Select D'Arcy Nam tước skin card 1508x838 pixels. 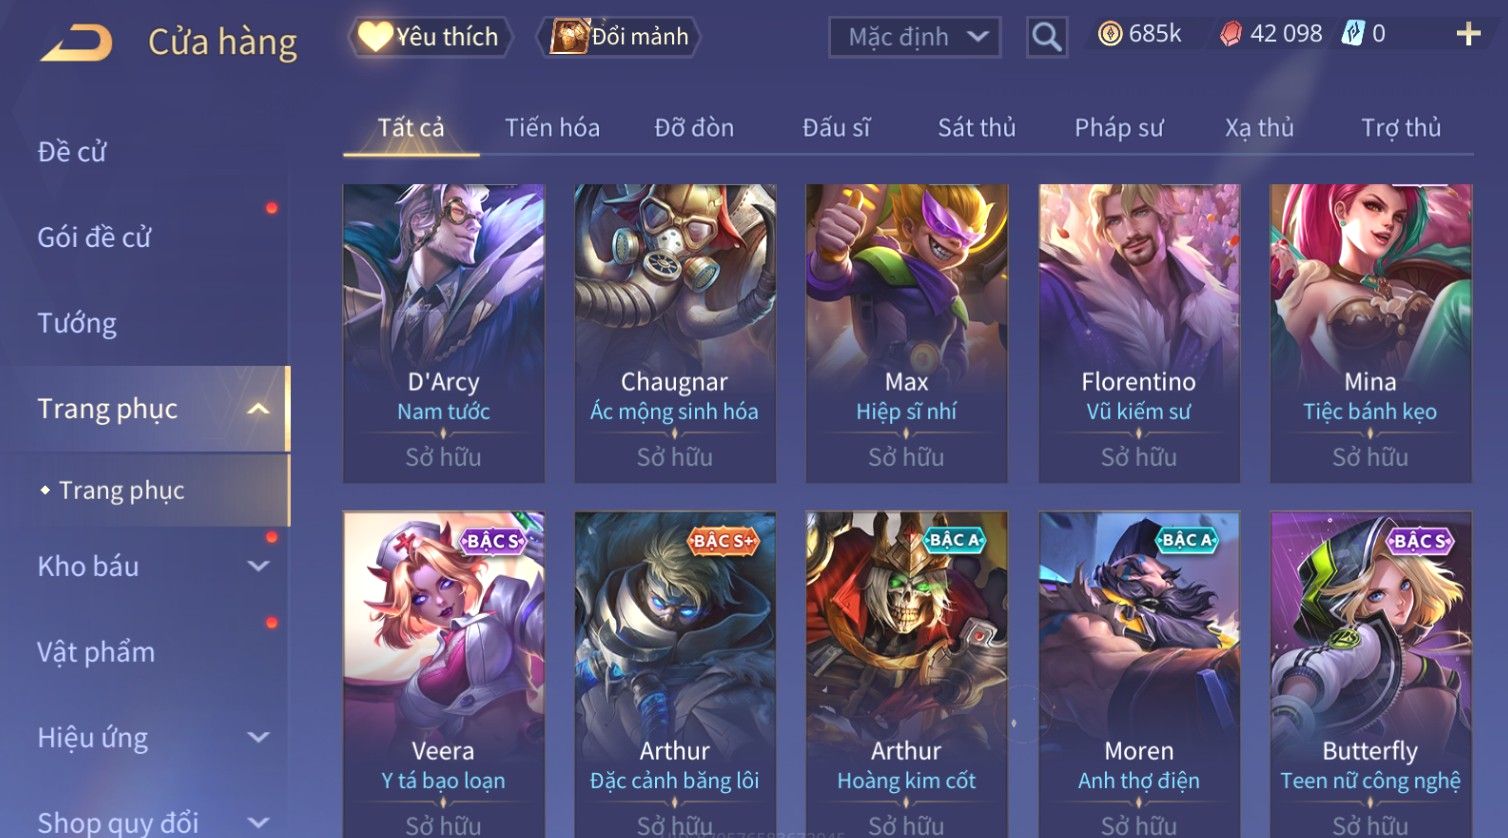[443, 333]
